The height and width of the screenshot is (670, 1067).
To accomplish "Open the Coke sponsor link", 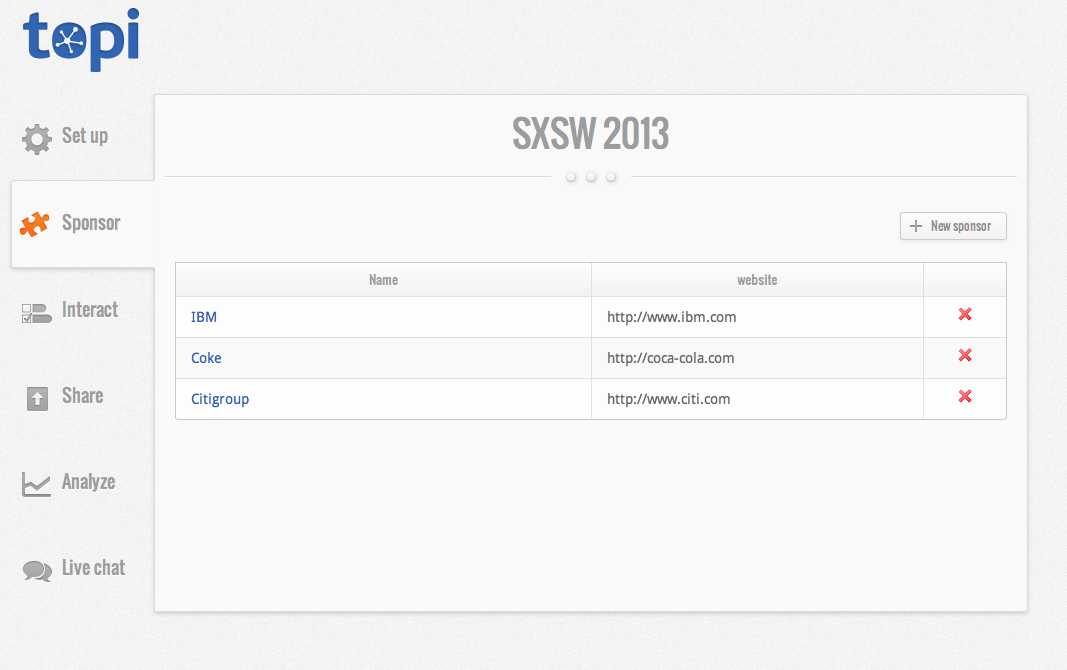I will click(x=206, y=358).
